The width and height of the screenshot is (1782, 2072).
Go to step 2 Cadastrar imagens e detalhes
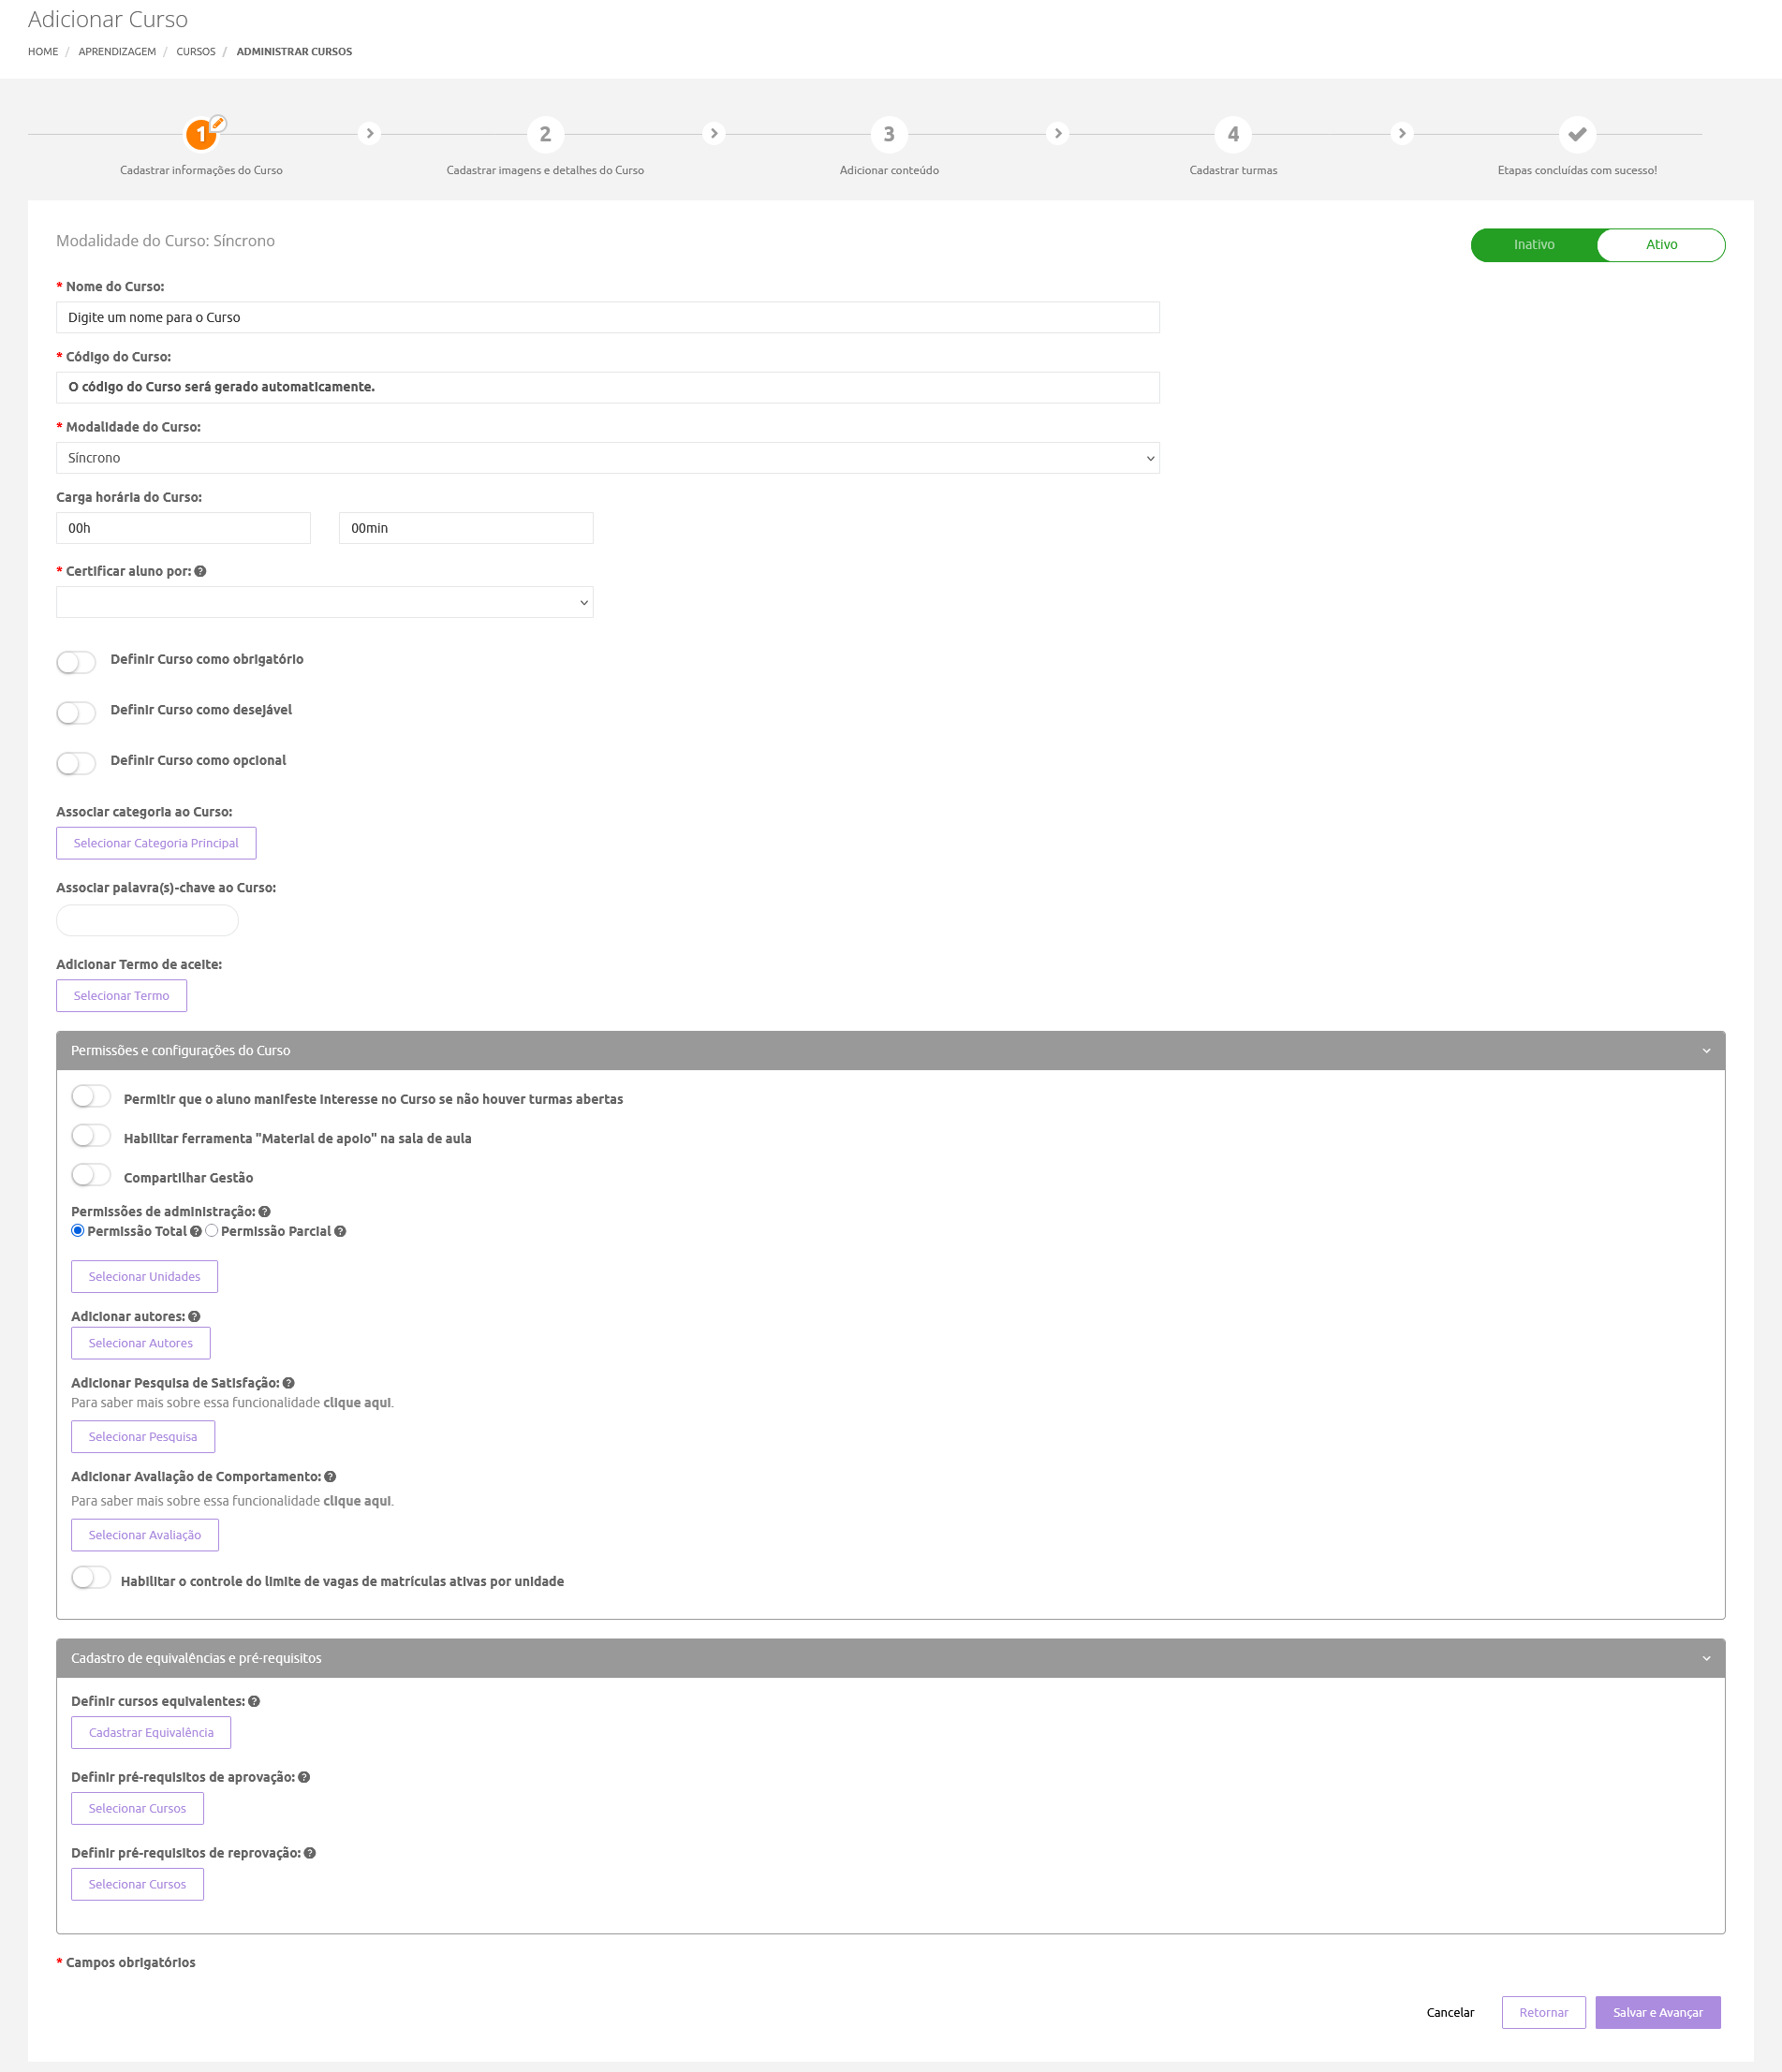pyautogui.click(x=545, y=134)
